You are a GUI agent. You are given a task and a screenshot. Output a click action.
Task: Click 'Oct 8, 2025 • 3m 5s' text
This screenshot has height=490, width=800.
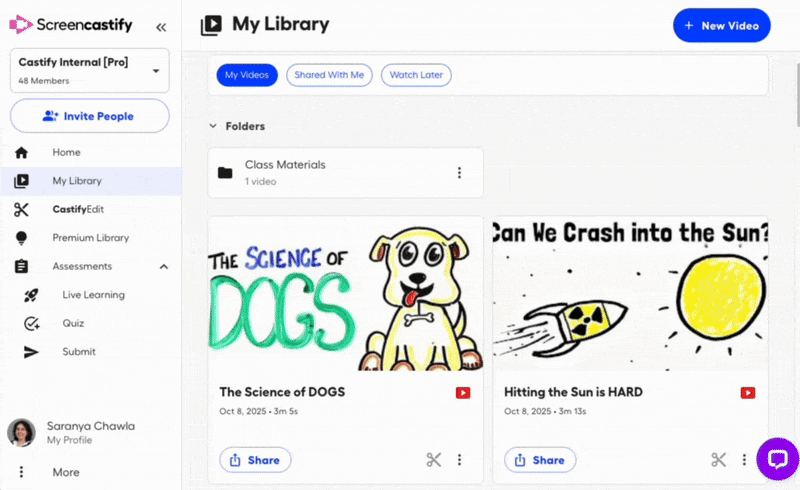tap(259, 411)
